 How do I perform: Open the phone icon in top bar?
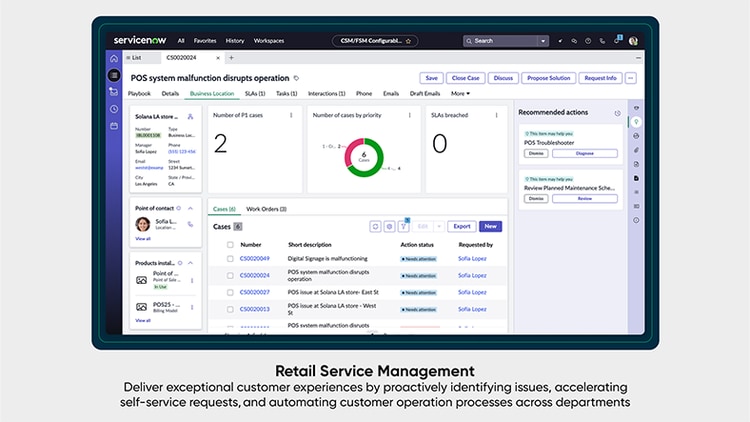coord(602,41)
